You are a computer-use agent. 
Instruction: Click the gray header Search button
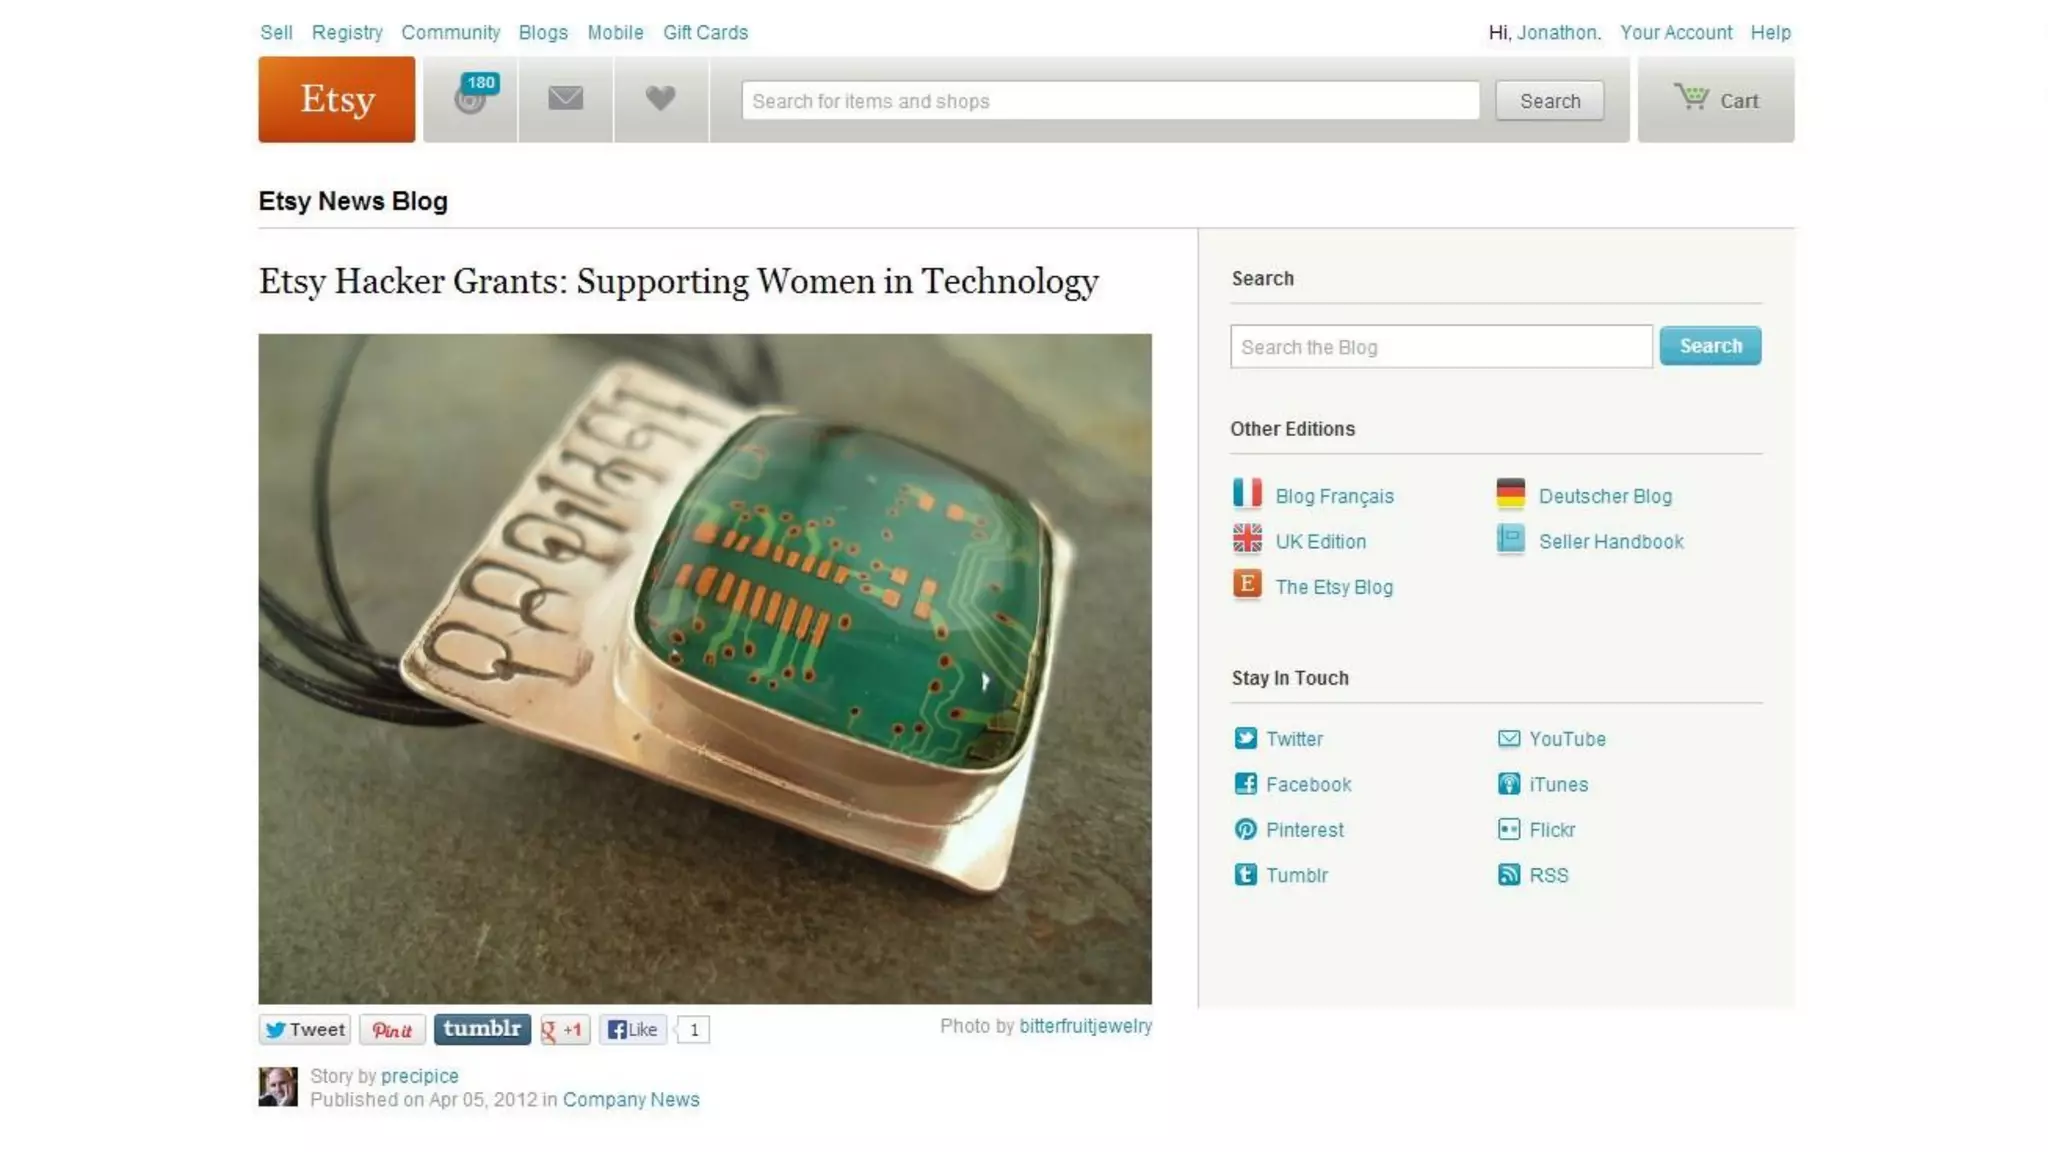(1550, 101)
